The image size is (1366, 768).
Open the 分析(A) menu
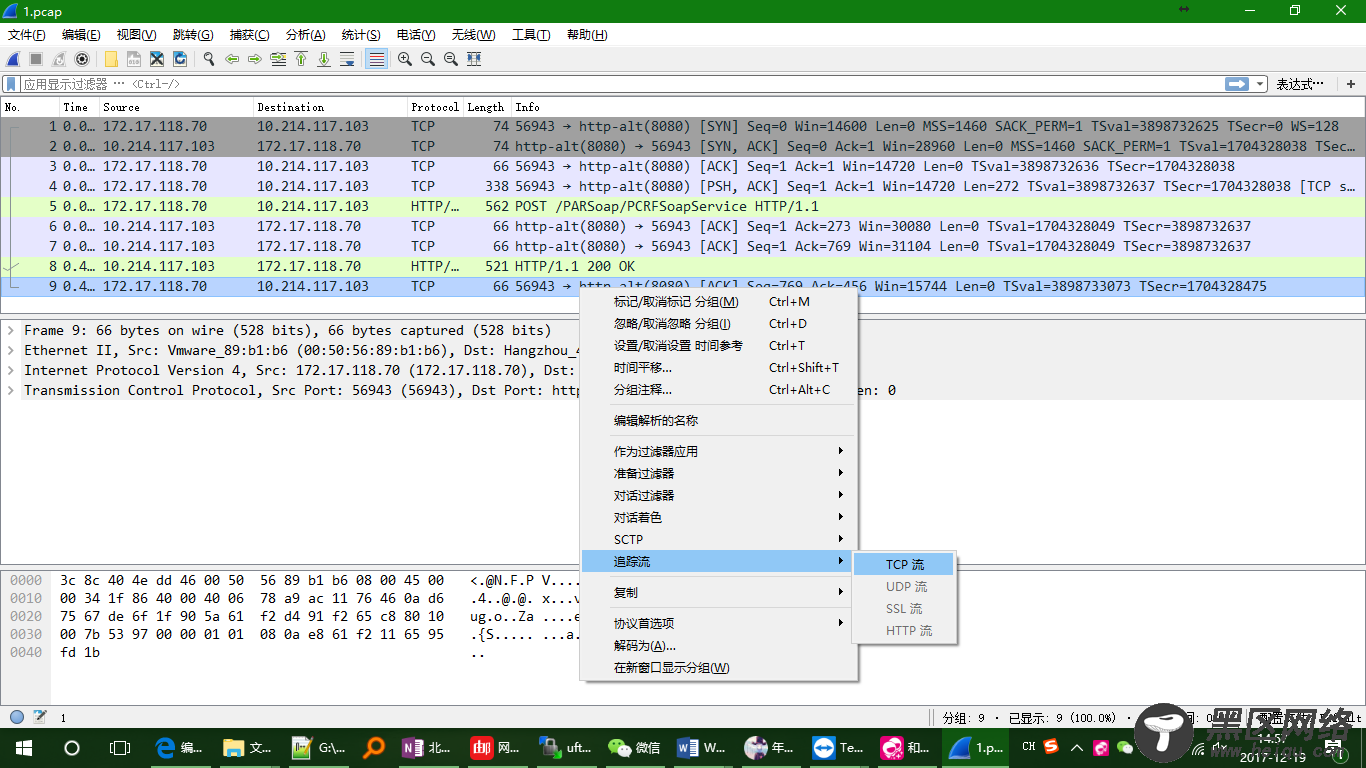306,35
